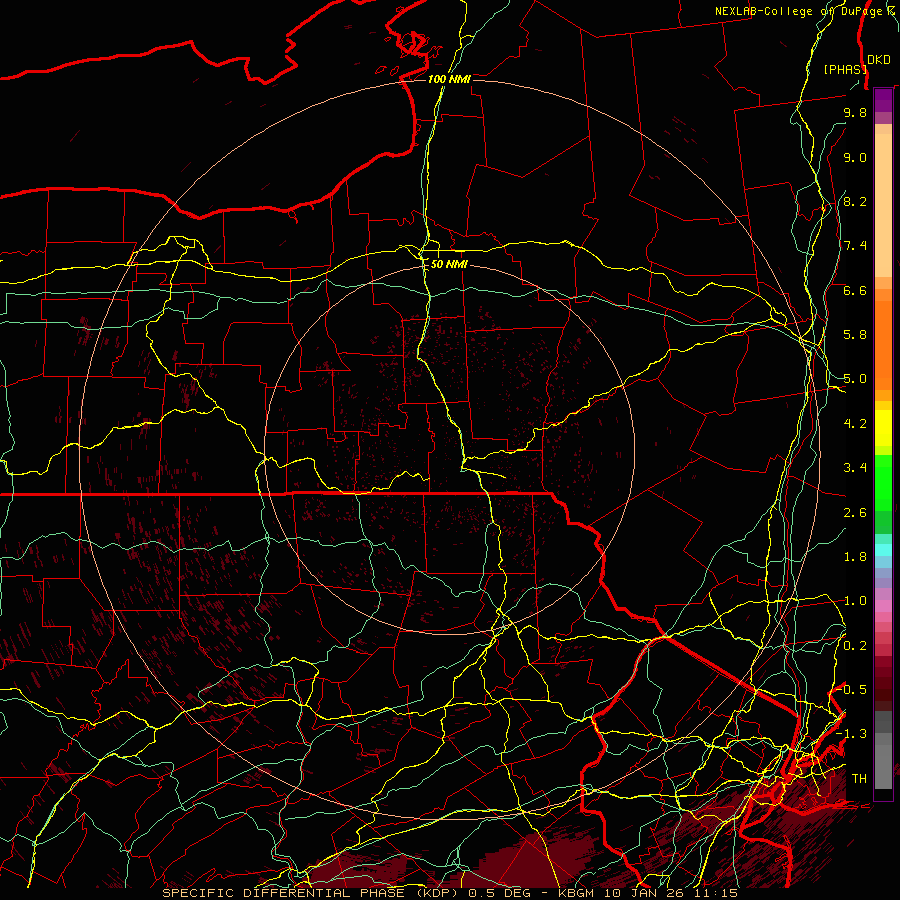
Task: Pick the bright green band of the color scale
Action: [x=883, y=482]
